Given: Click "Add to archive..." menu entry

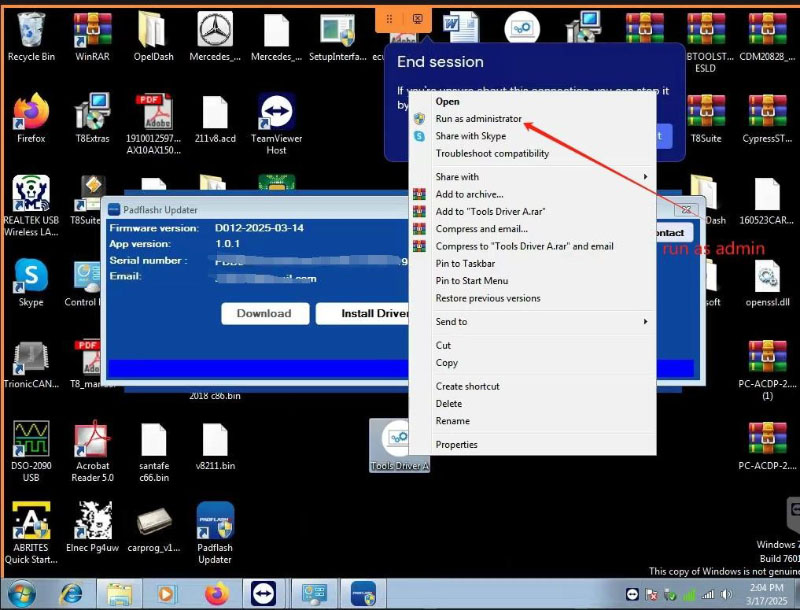Looking at the screenshot, I should (469, 195).
